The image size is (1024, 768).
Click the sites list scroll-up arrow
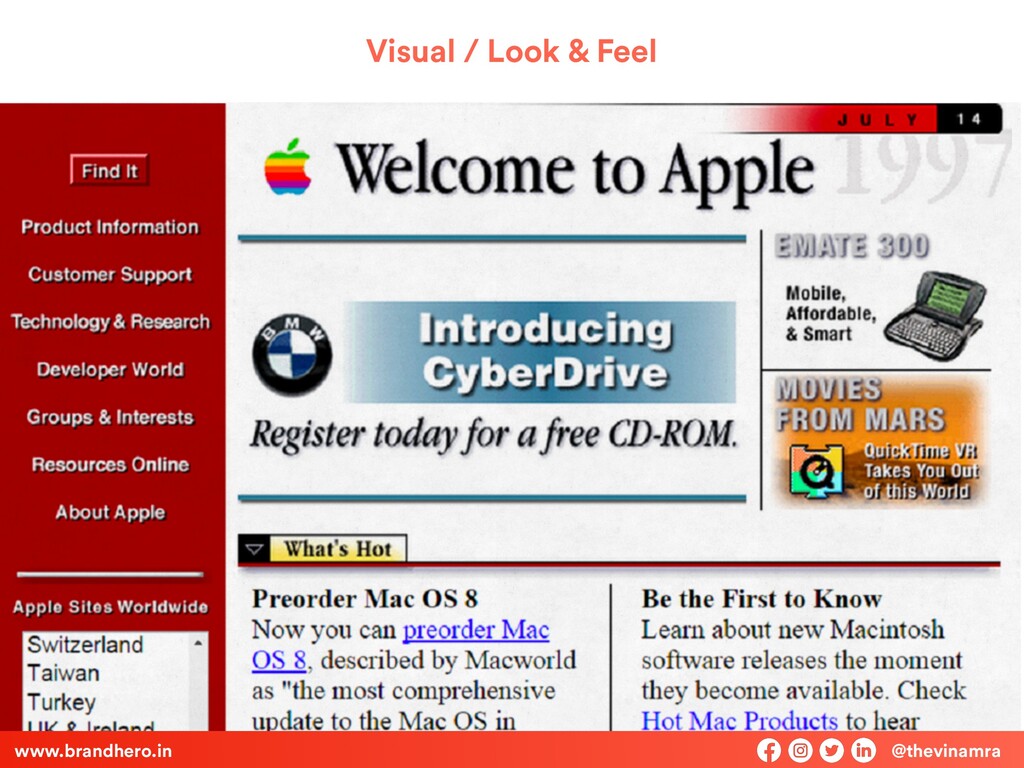click(x=197, y=643)
